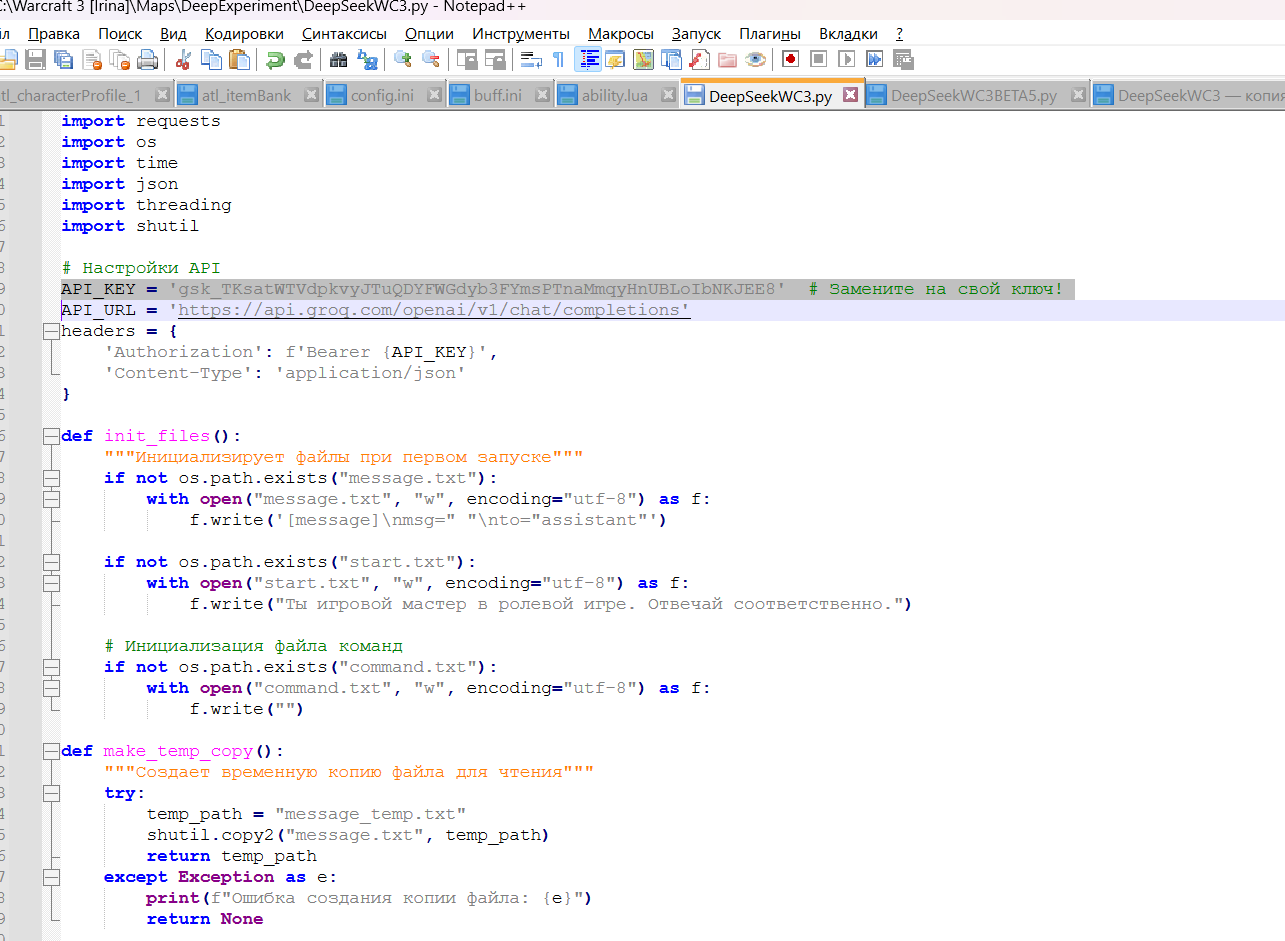Click the Undo arrow icon
The width and height of the screenshot is (1285, 941).
(x=275, y=60)
